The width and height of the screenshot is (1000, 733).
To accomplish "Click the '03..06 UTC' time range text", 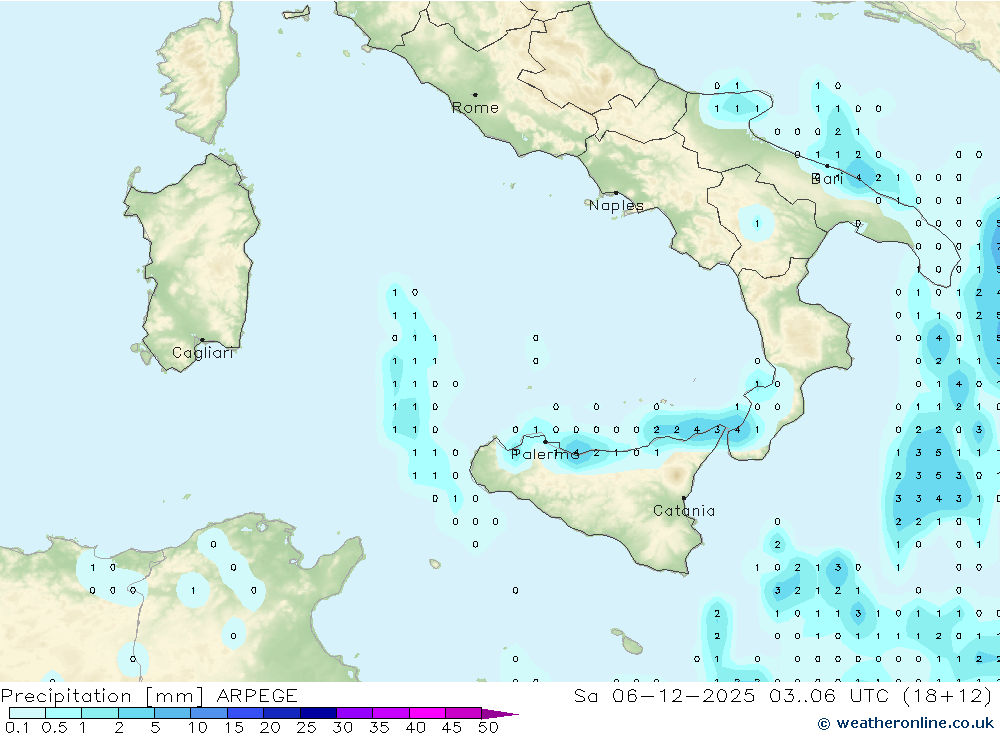I will tap(828, 696).
